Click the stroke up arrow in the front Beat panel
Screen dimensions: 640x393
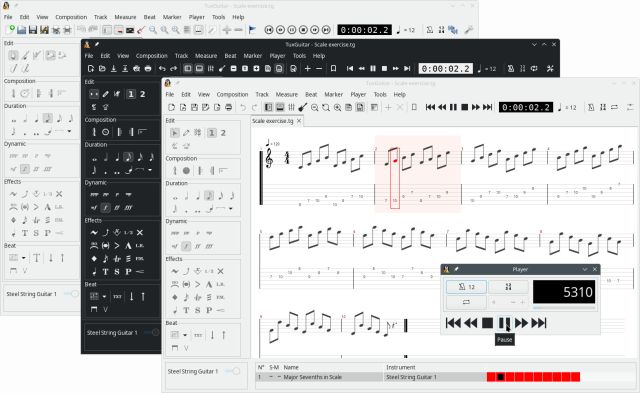pos(224,335)
